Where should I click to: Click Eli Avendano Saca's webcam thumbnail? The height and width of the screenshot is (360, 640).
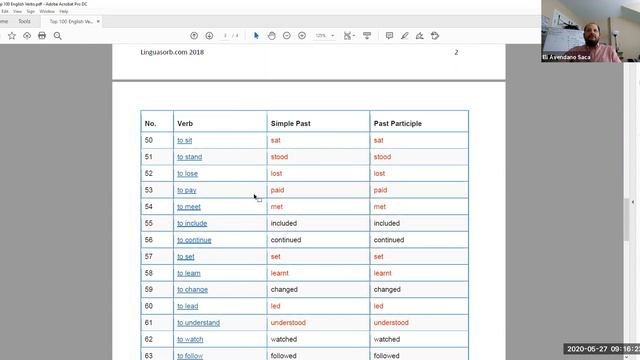click(x=591, y=31)
